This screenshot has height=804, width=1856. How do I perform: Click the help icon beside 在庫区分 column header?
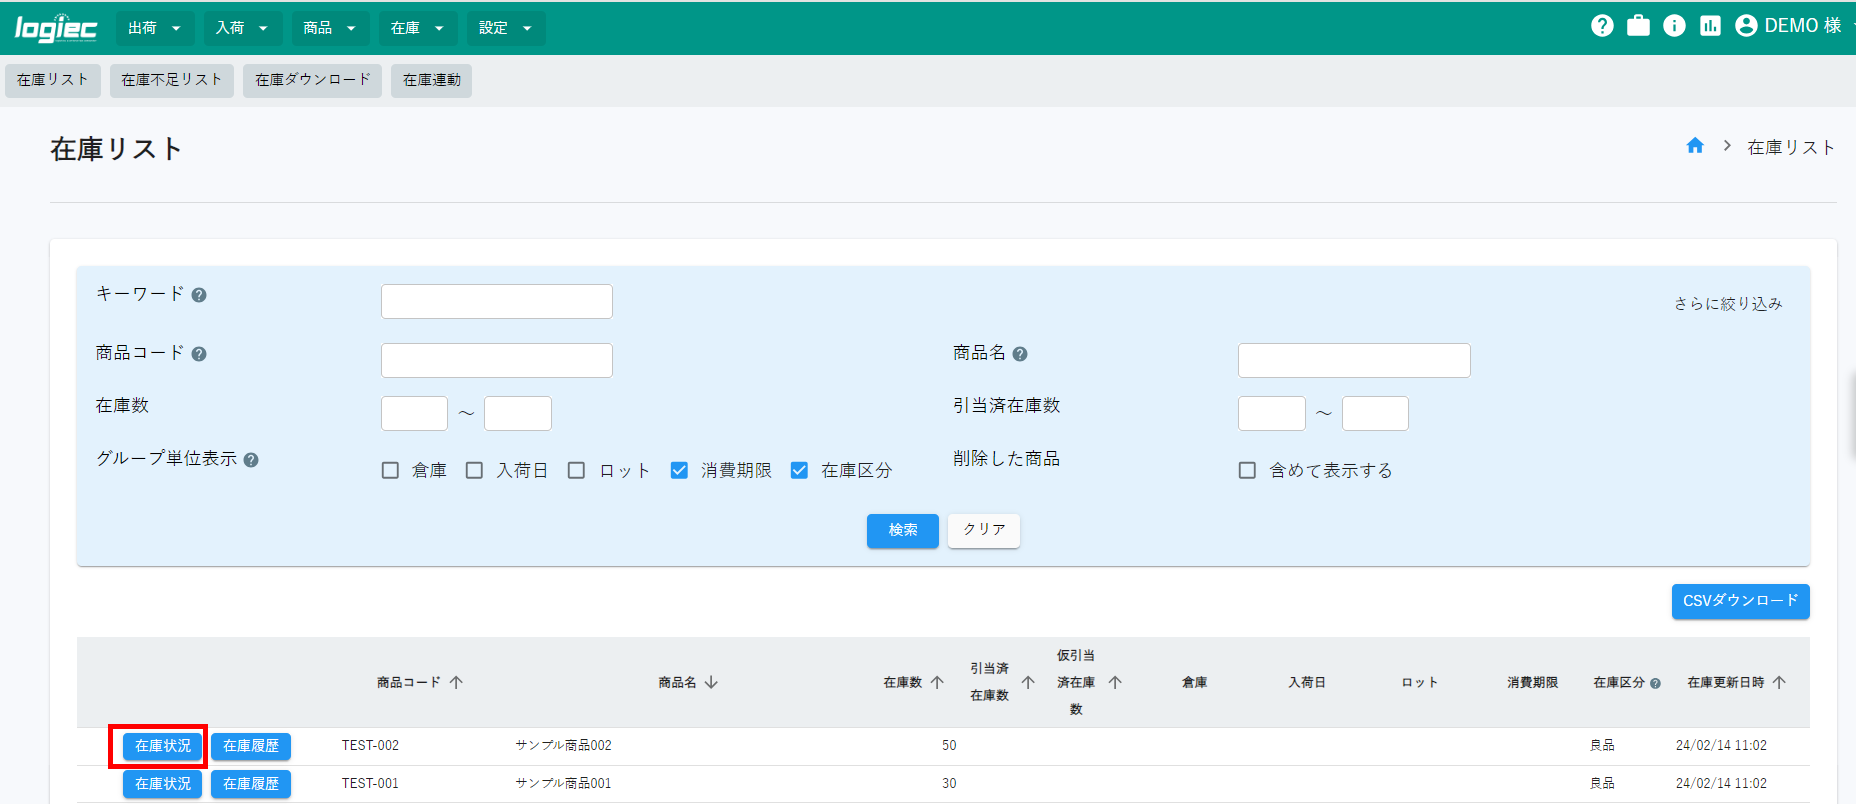(1655, 683)
